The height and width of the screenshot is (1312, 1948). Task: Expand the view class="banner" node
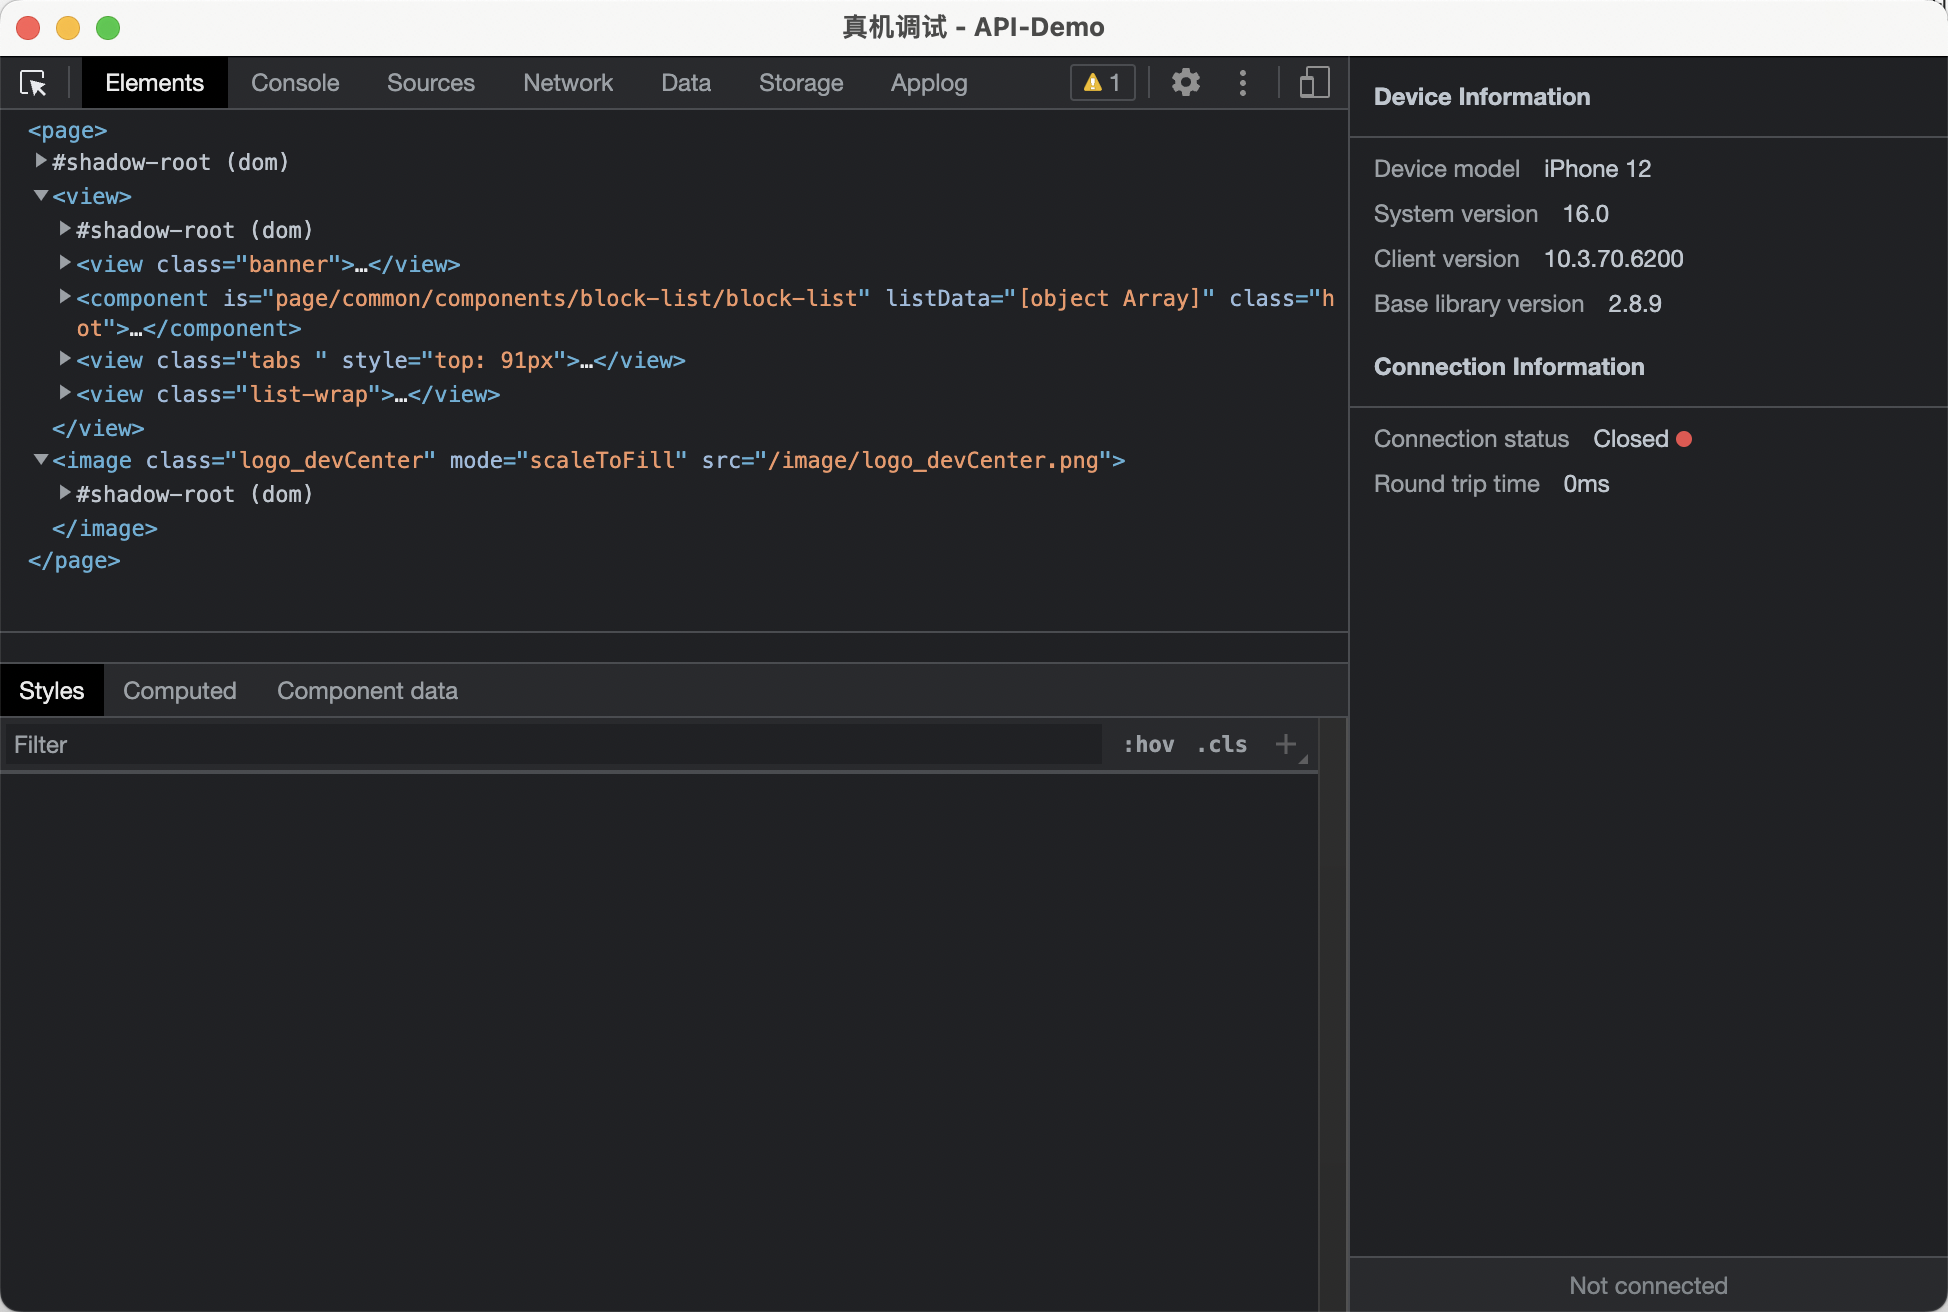point(65,263)
